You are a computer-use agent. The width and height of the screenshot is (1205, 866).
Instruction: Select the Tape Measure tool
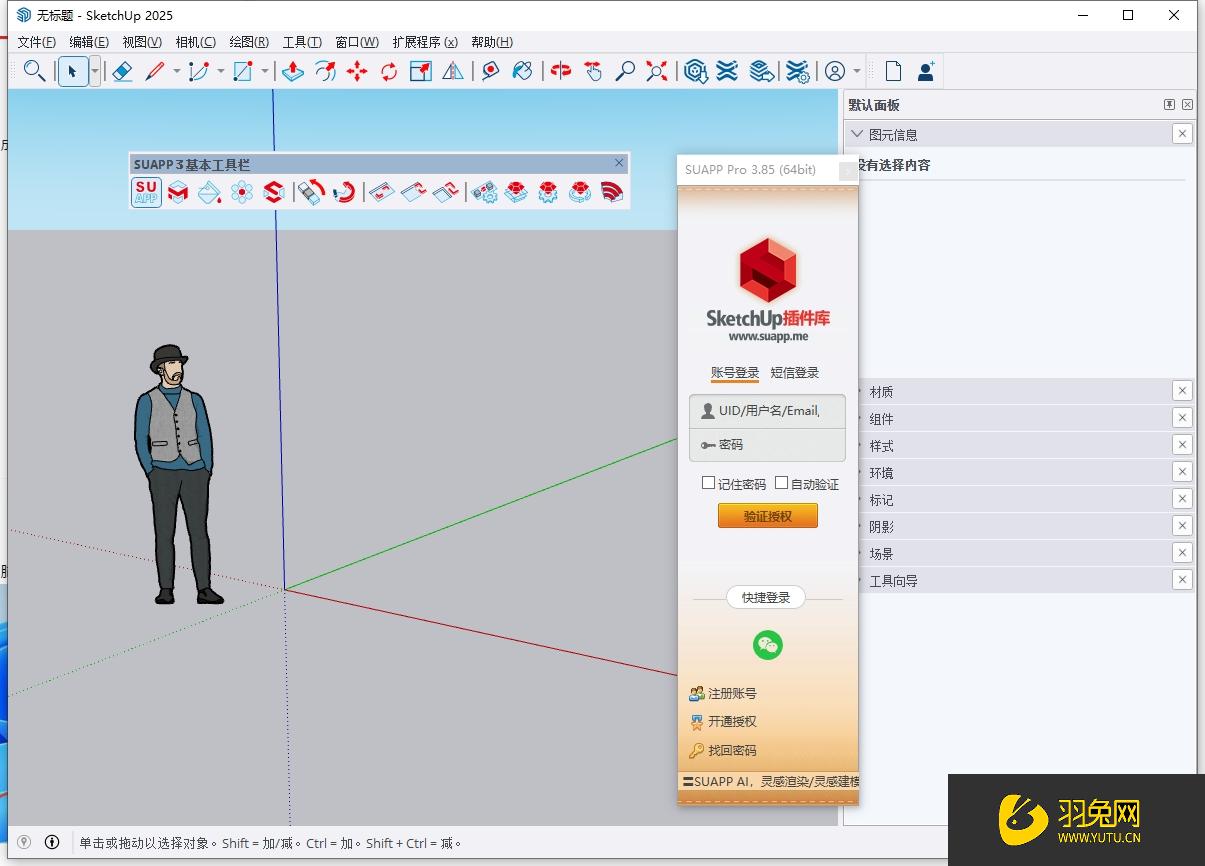[490, 71]
